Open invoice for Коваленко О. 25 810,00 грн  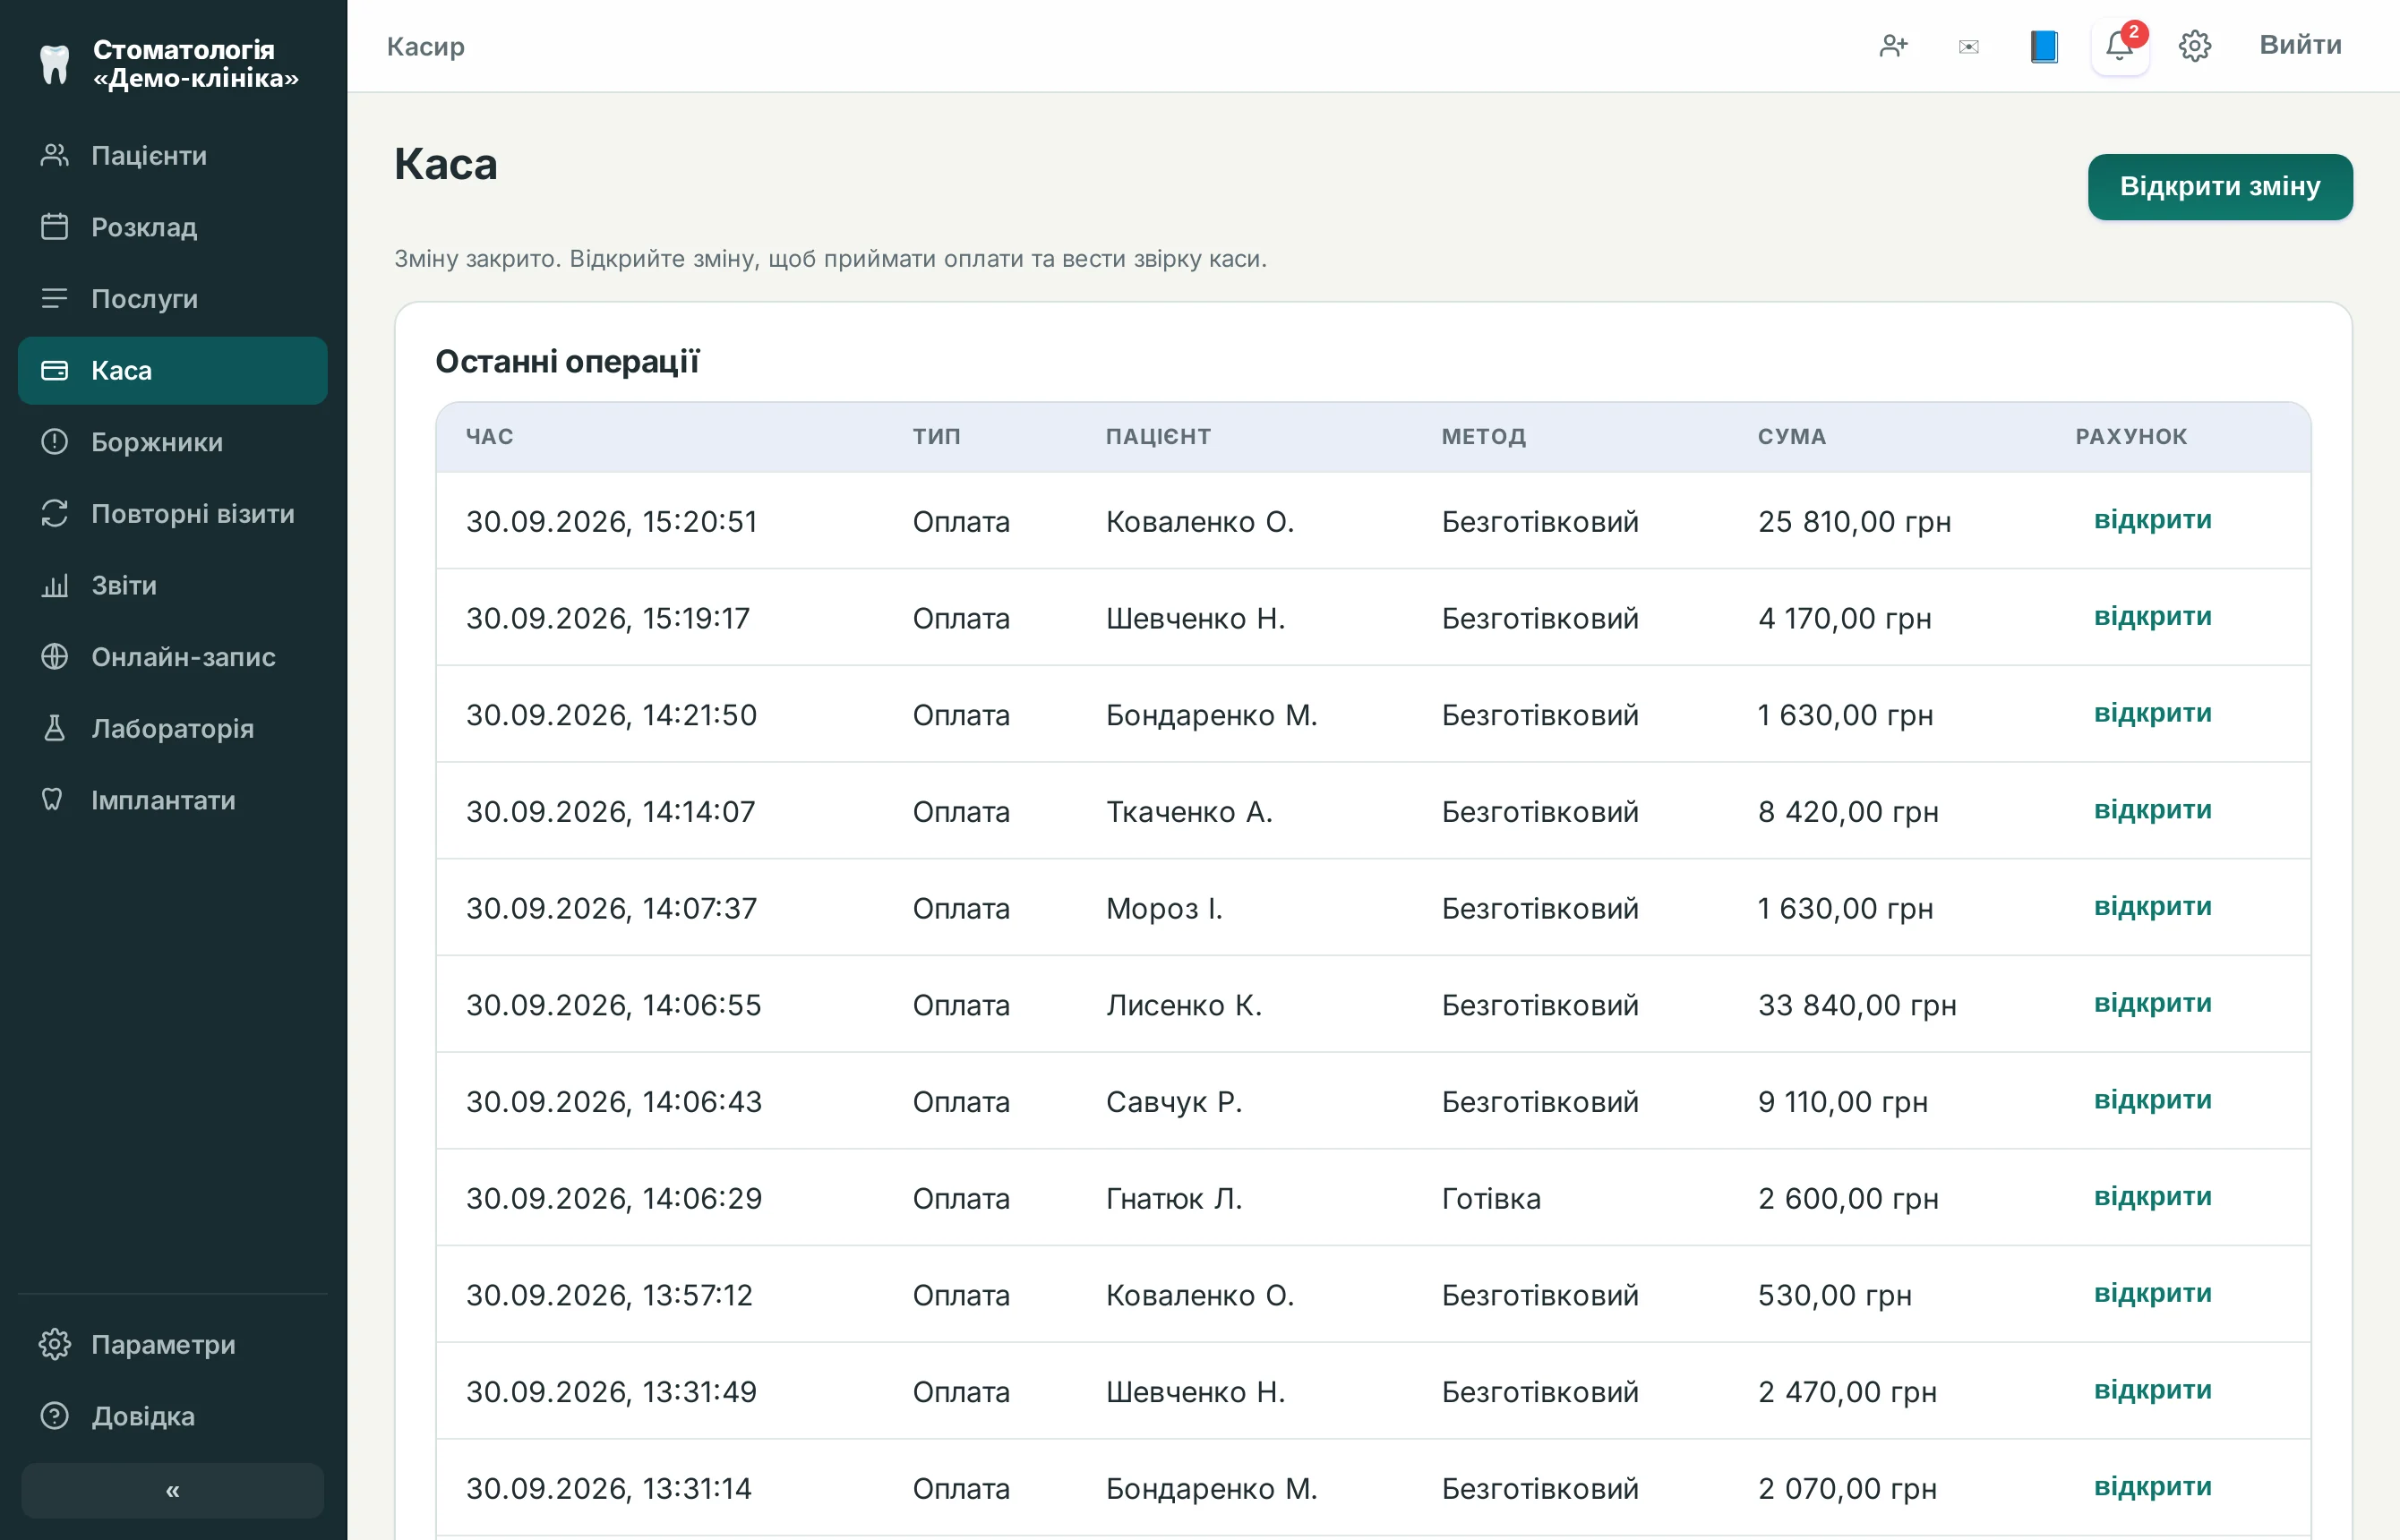tap(2152, 520)
